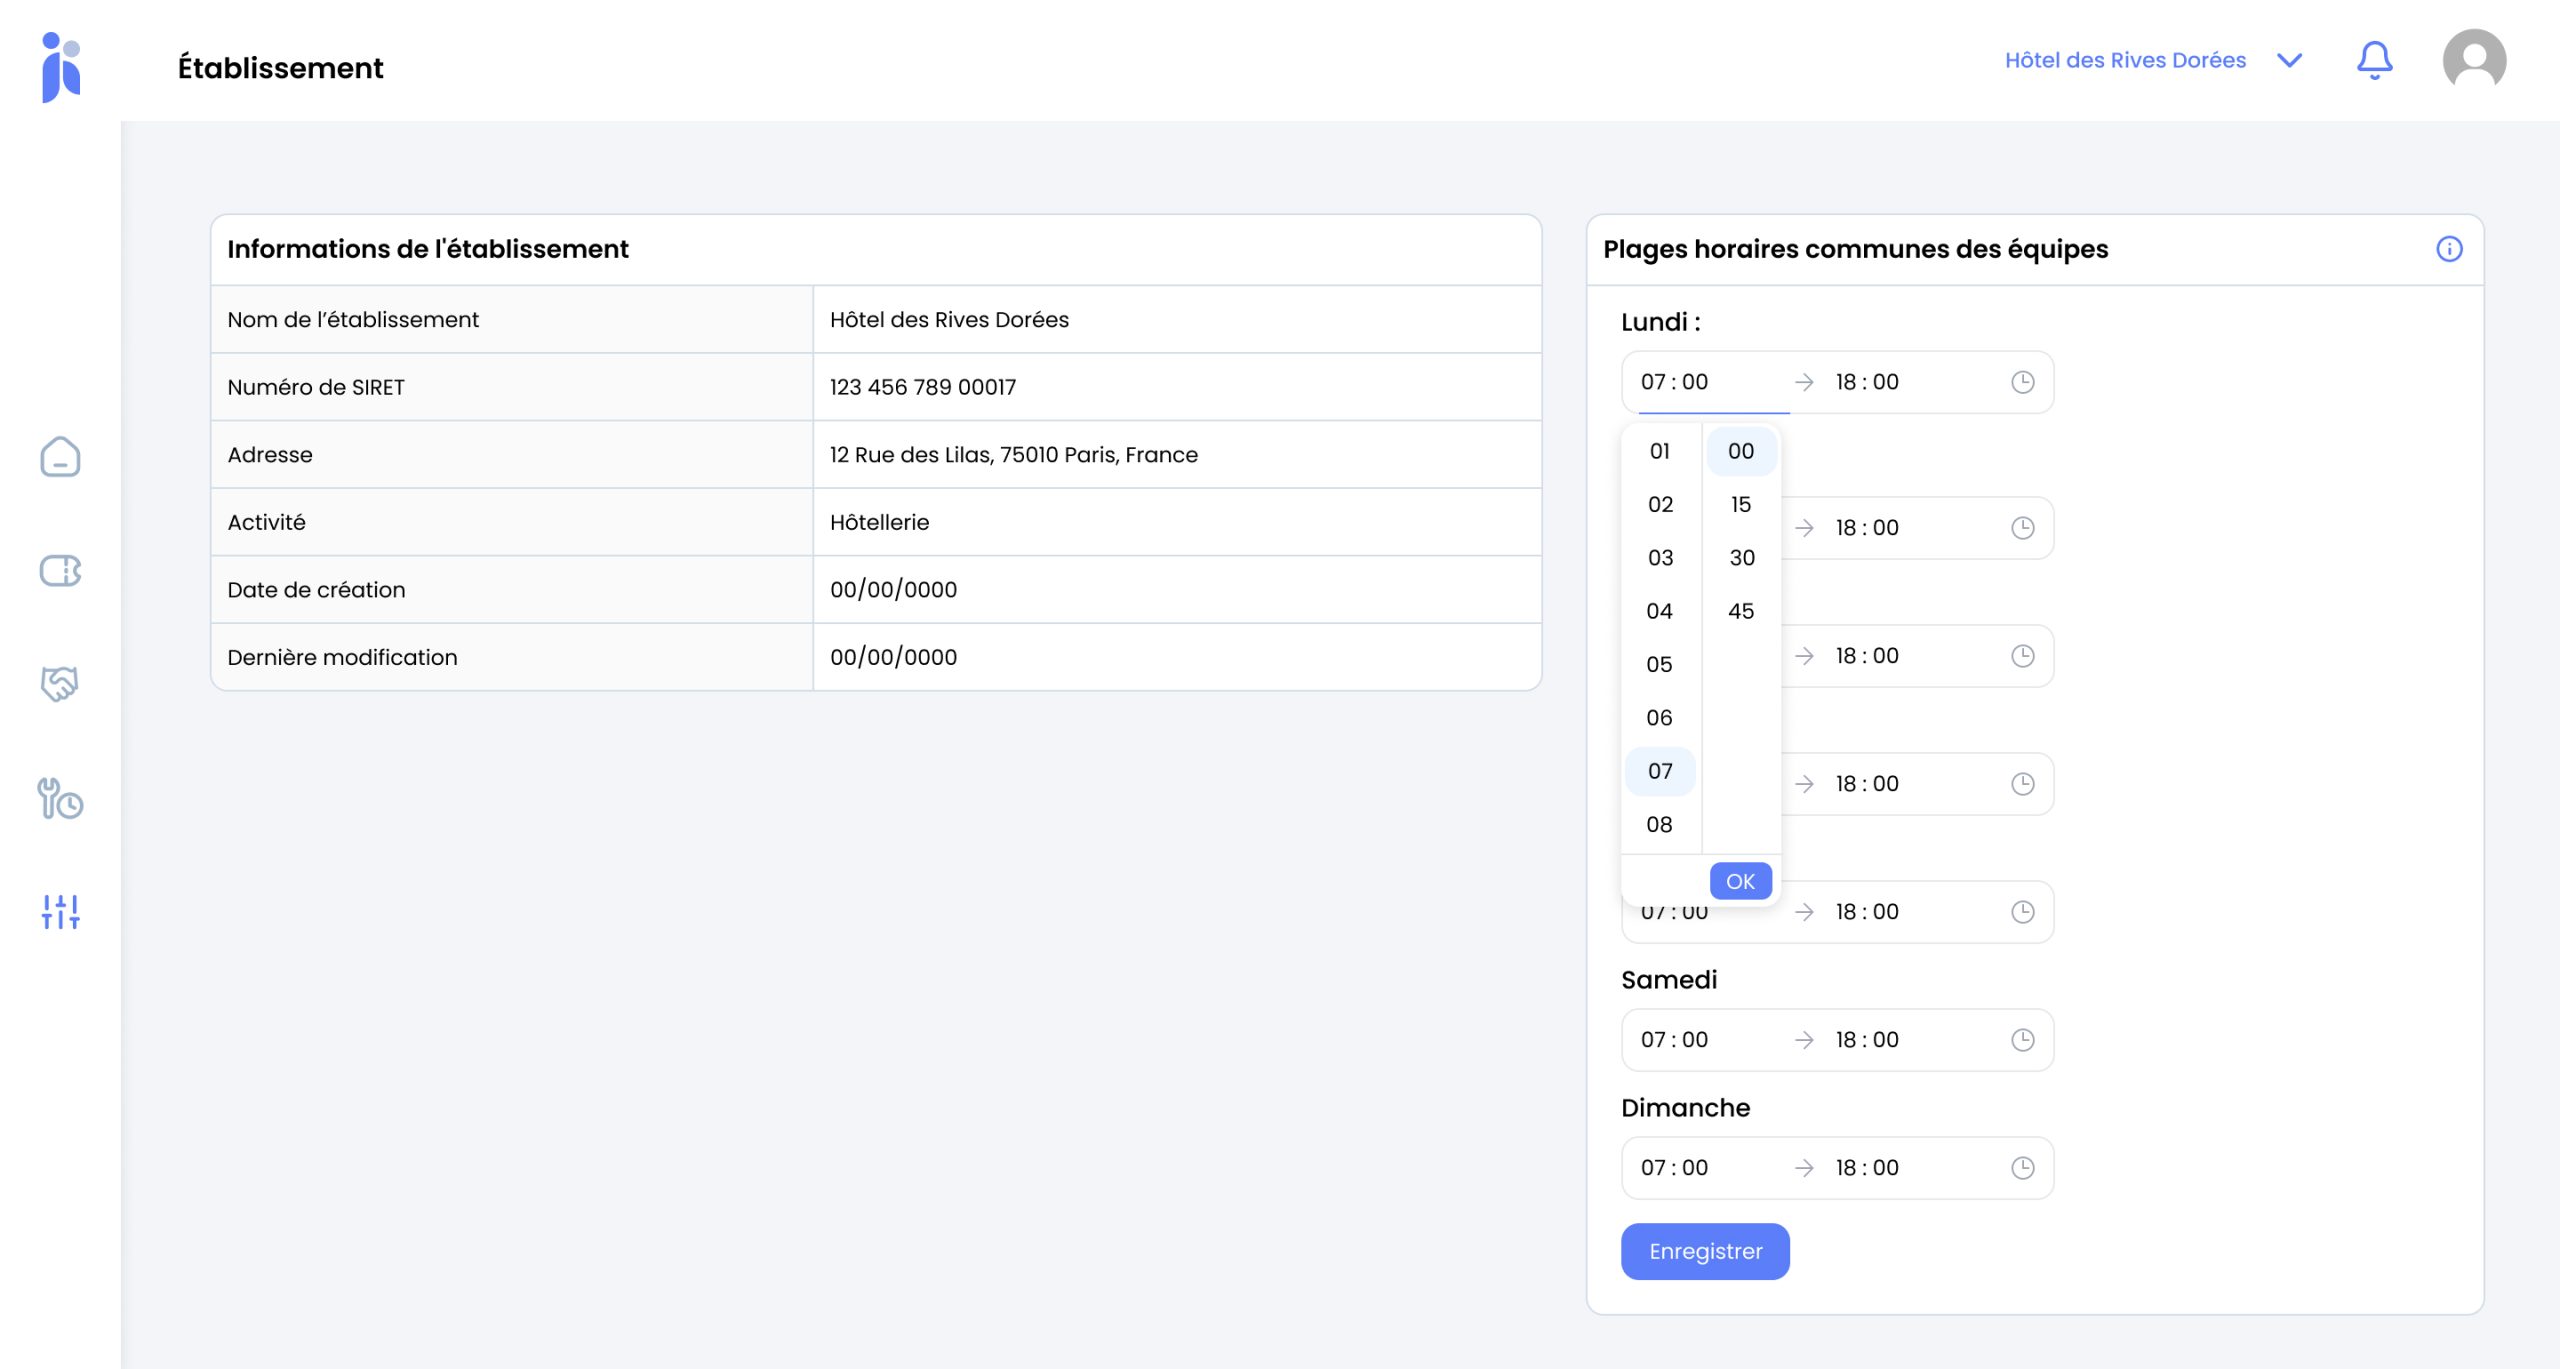The height and width of the screenshot is (1369, 2560).
Task: Confirm time with OK button
Action: click(1740, 881)
